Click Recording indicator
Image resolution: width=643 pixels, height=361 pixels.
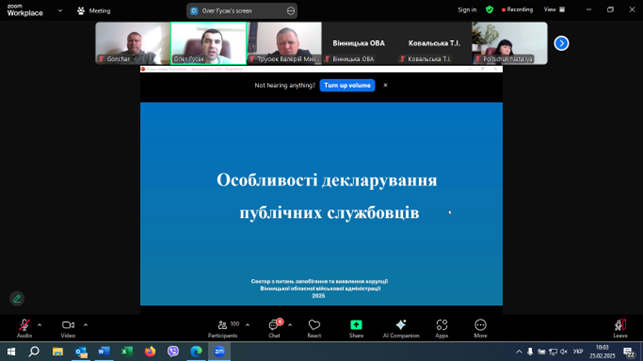click(517, 9)
